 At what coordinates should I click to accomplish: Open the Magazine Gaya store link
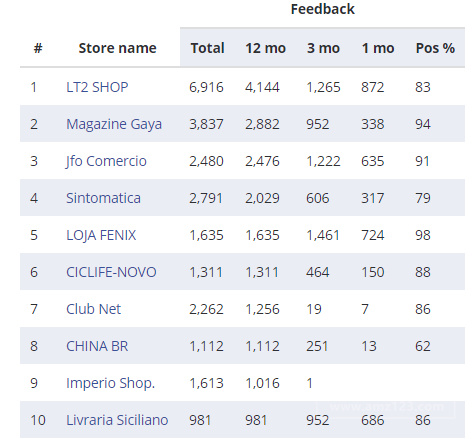[x=114, y=124]
